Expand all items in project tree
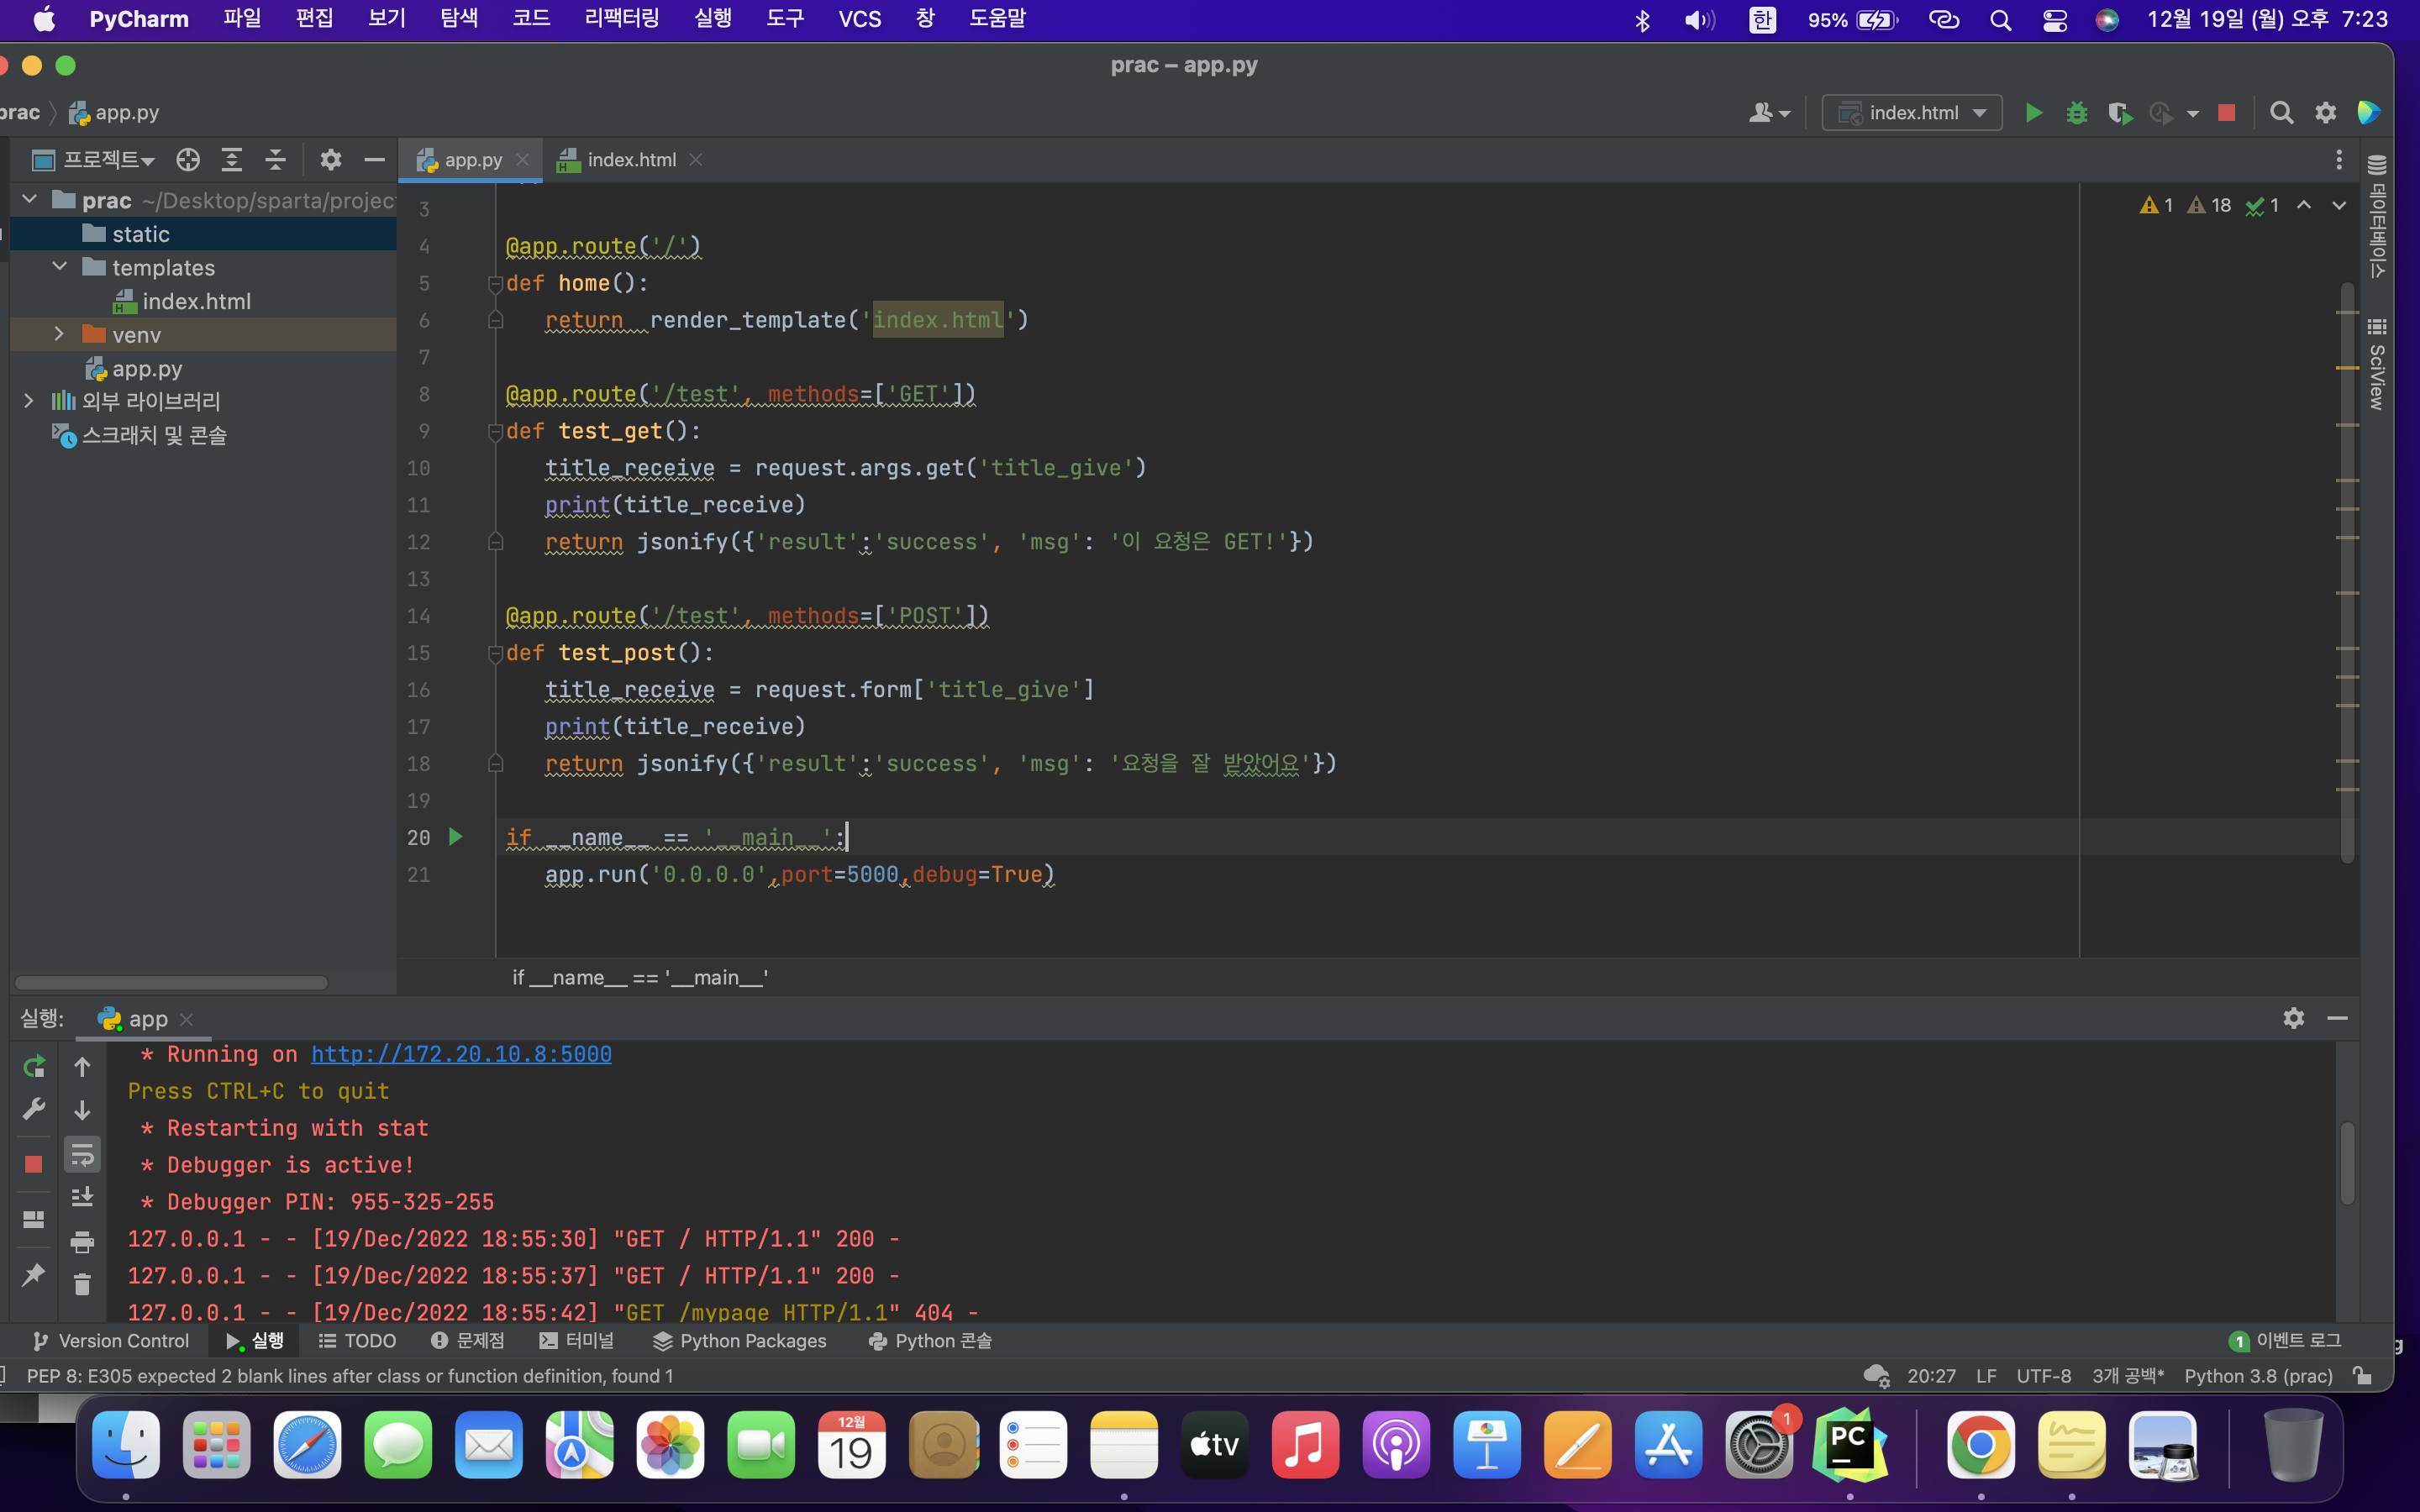 [x=232, y=160]
